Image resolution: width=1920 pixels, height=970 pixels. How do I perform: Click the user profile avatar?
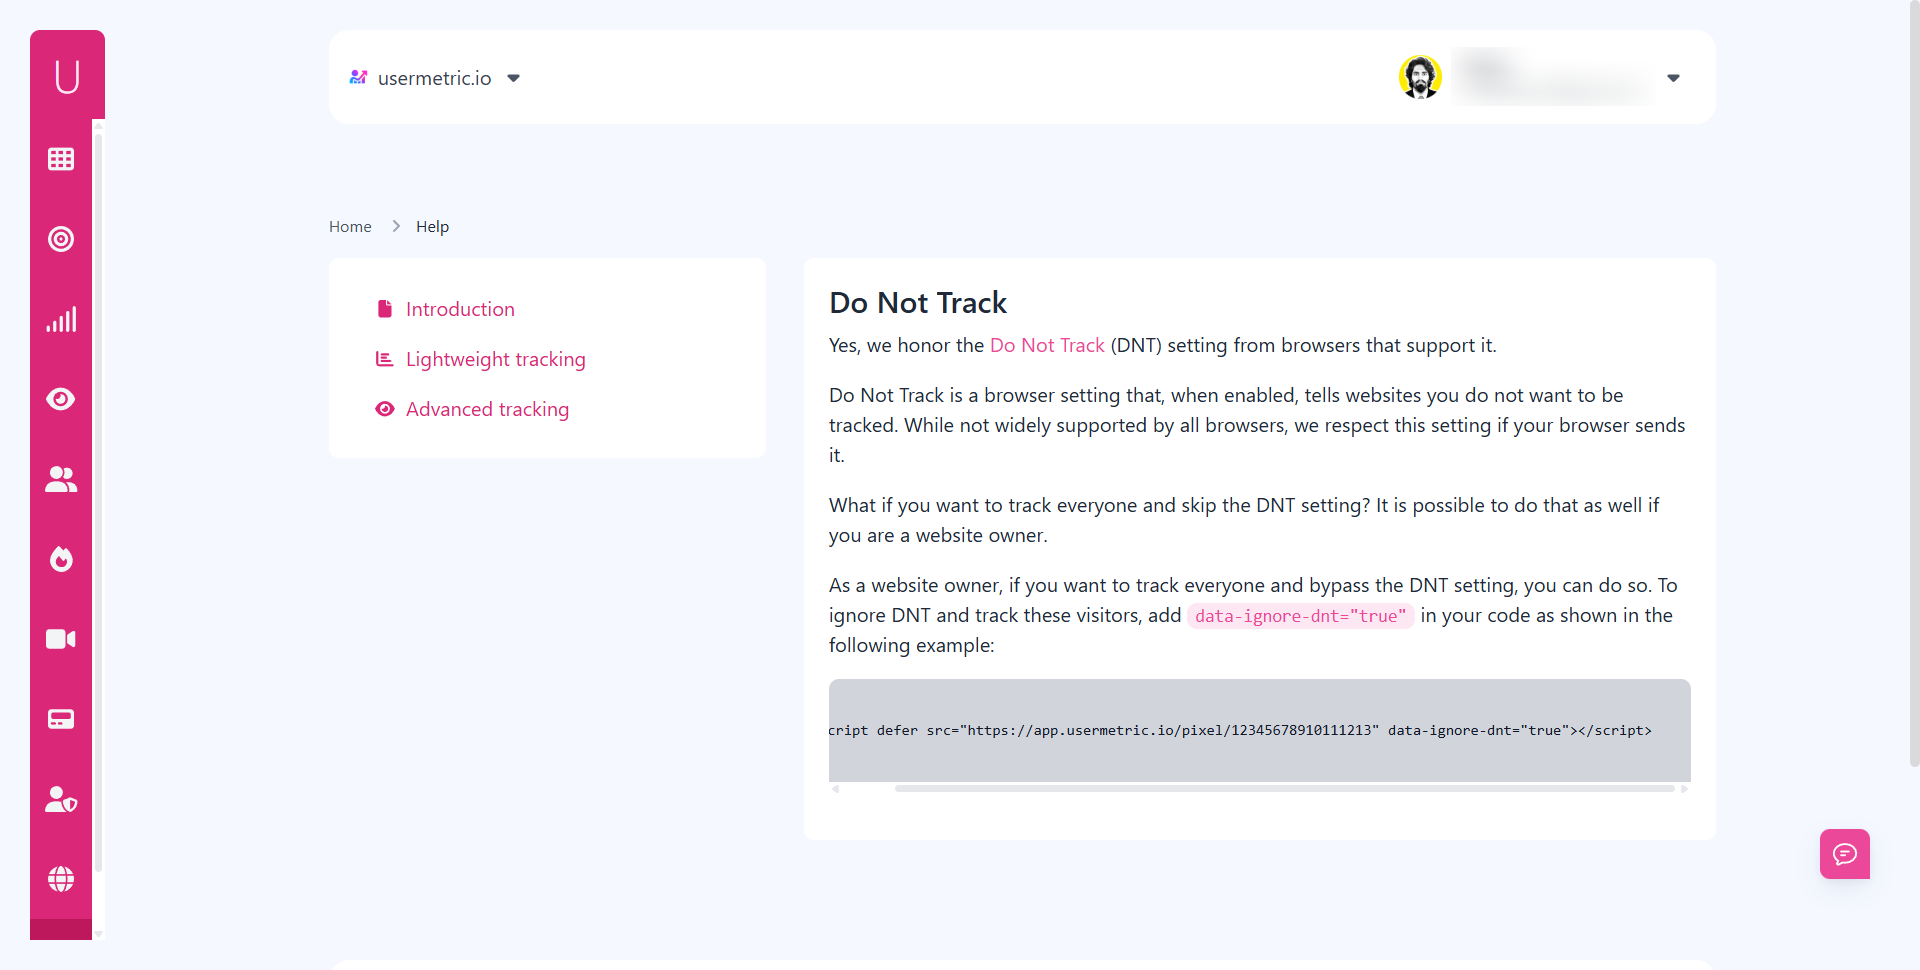1420,77
